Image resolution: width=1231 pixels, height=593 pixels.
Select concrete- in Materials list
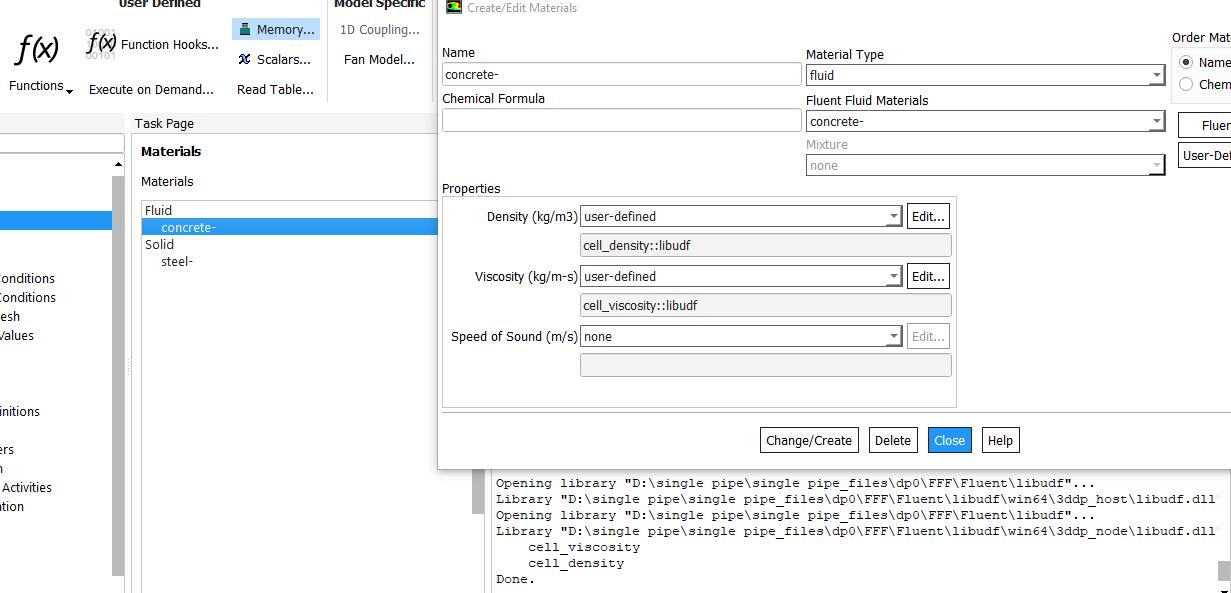(290, 227)
